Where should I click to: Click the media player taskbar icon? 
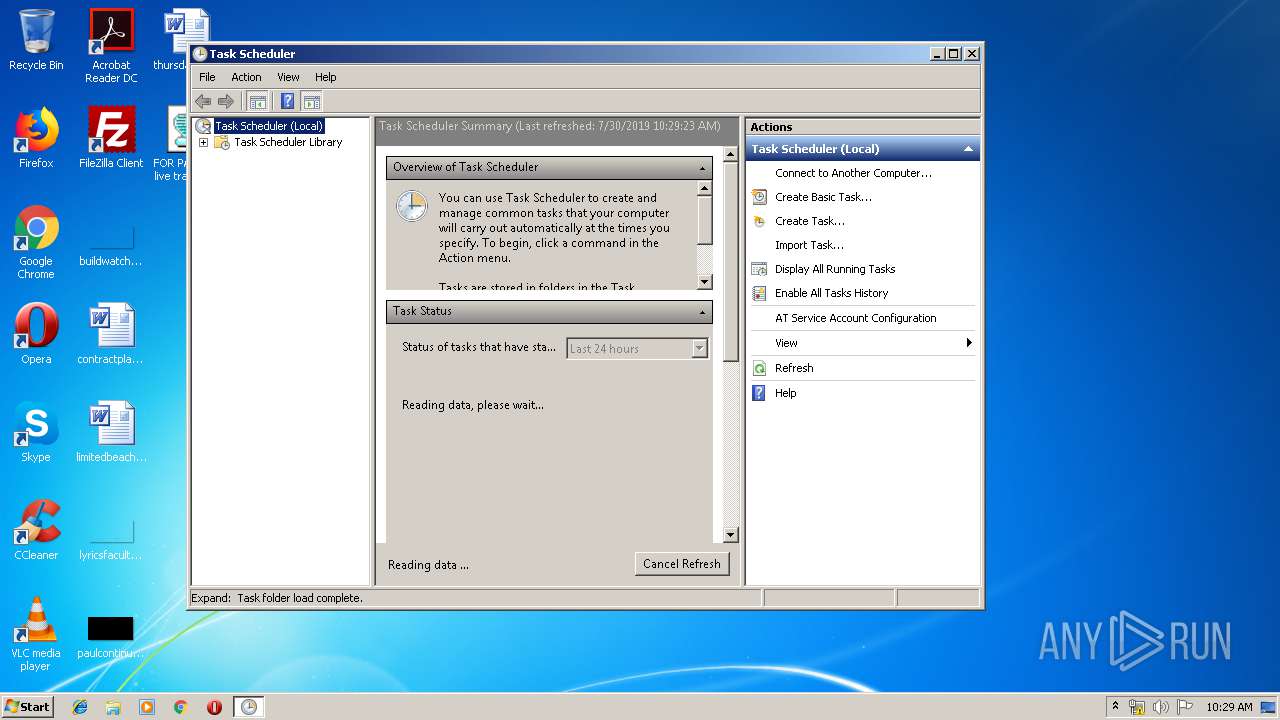coord(147,707)
